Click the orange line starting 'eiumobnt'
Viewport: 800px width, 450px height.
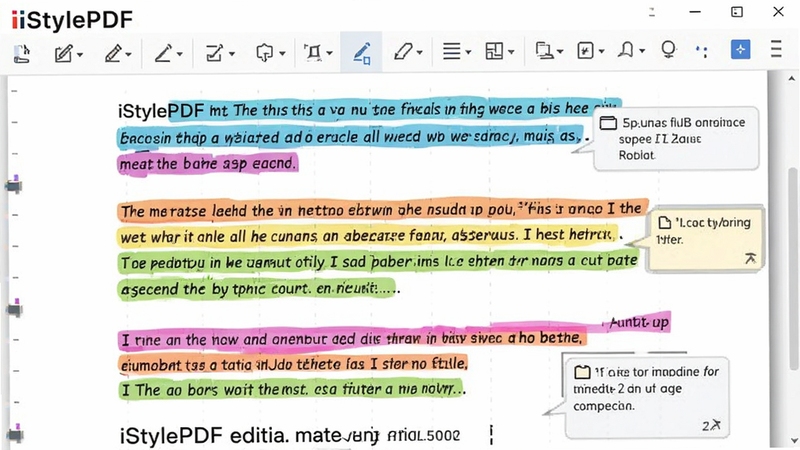(293, 364)
